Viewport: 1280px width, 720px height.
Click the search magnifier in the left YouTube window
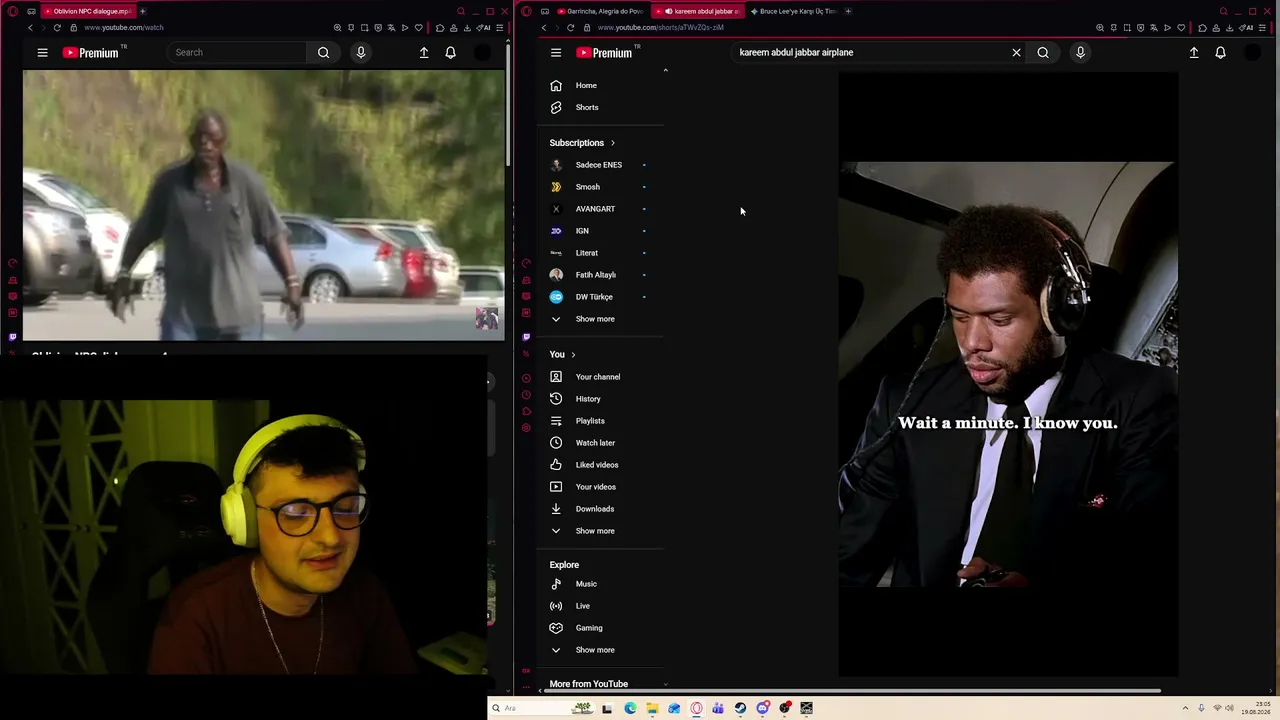pos(323,52)
